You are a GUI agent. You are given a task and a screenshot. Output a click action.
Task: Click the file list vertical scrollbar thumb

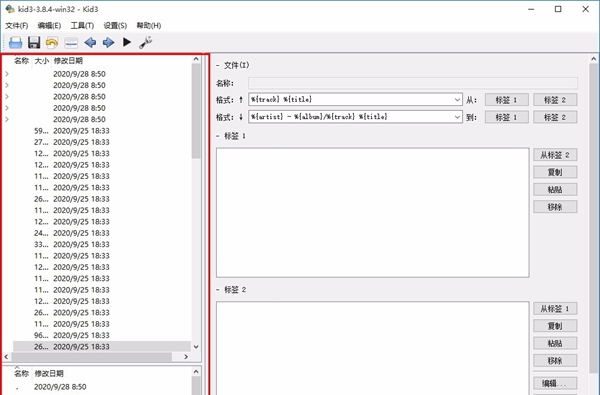coord(196,111)
